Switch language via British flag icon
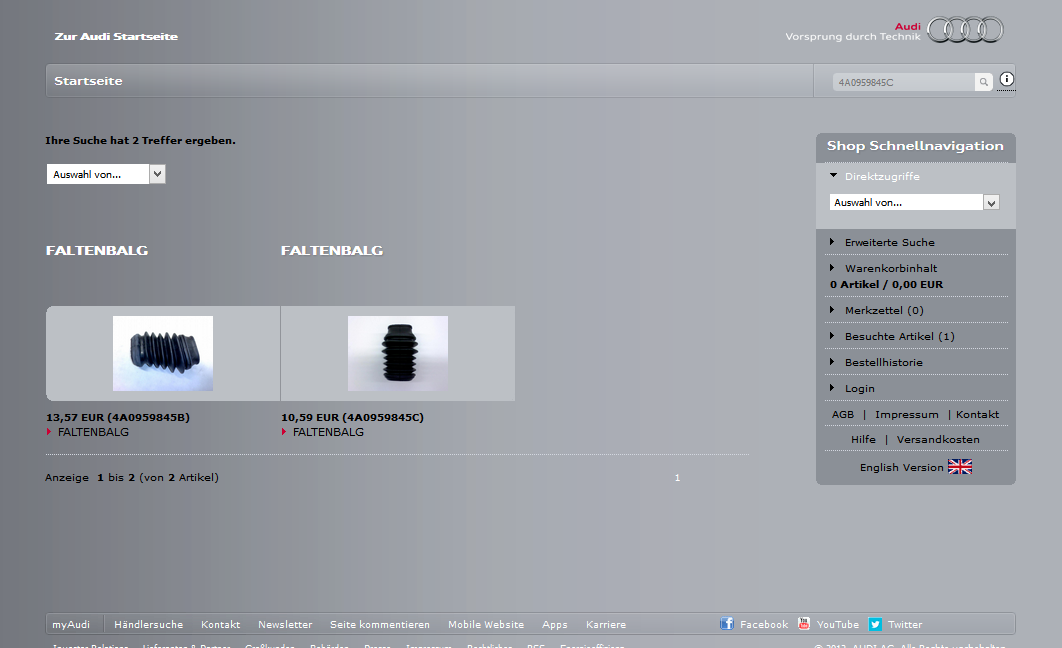Image resolution: width=1062 pixels, height=648 pixels. pyautogui.click(x=960, y=467)
